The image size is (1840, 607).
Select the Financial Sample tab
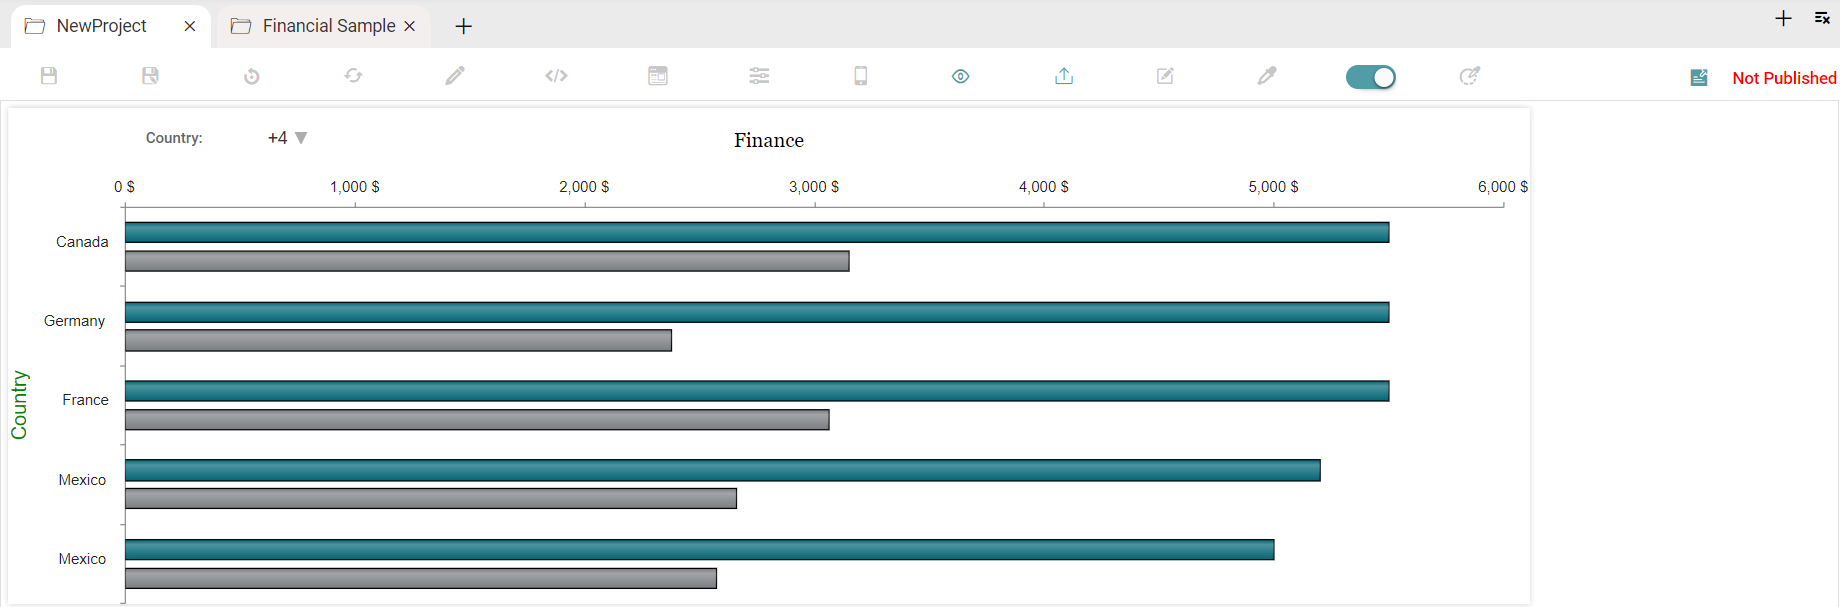[x=328, y=26]
